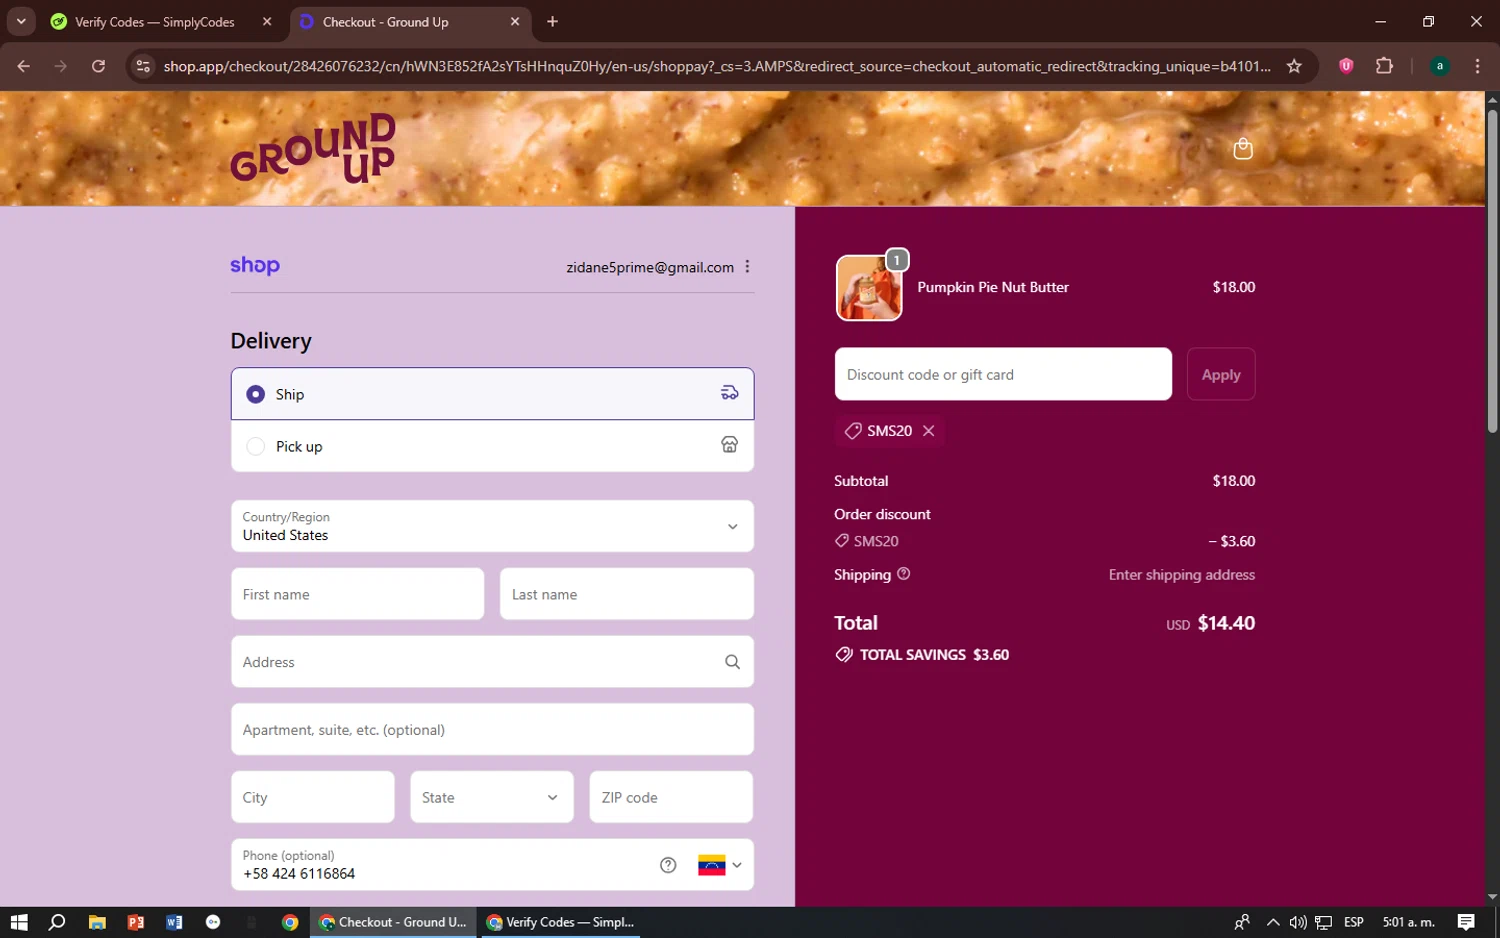Click the Discount code or gift card field

(1003, 374)
